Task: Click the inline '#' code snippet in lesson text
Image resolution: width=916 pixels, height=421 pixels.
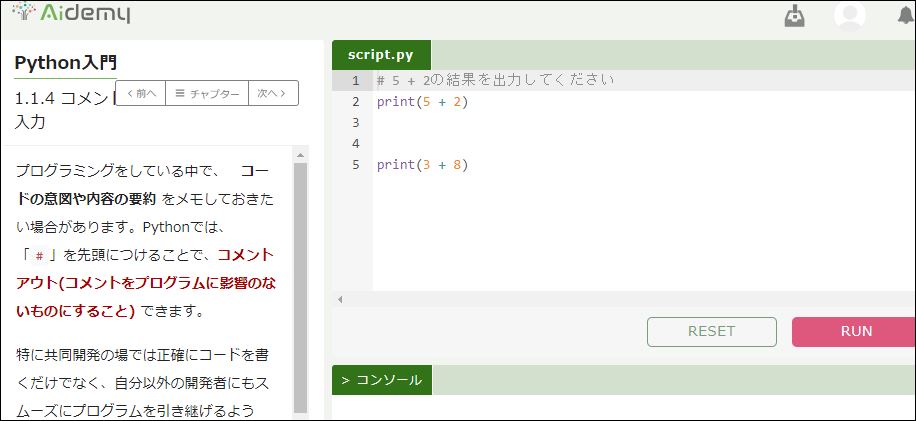Action: coord(40,256)
